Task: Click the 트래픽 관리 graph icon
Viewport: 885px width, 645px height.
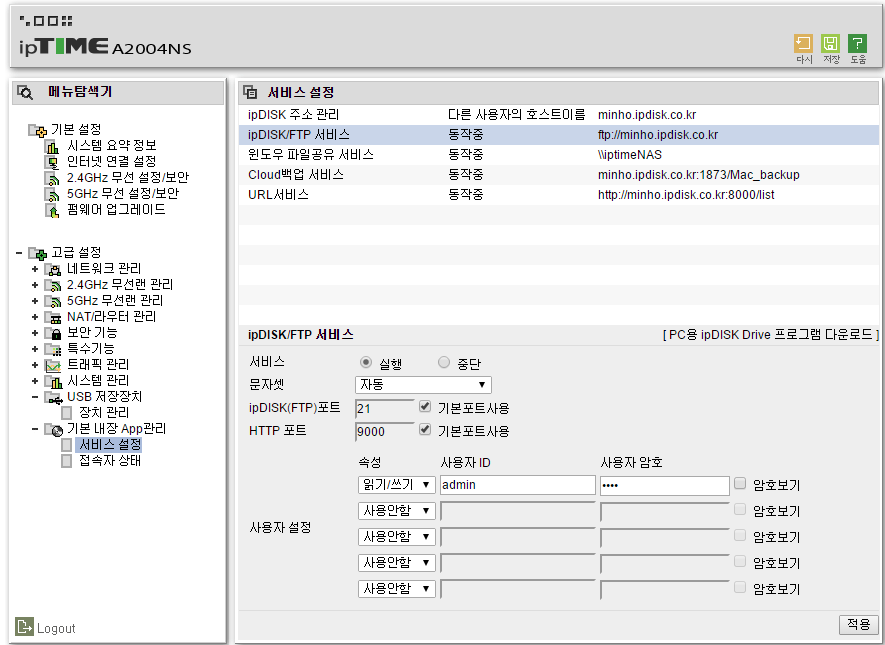Action: (x=53, y=366)
